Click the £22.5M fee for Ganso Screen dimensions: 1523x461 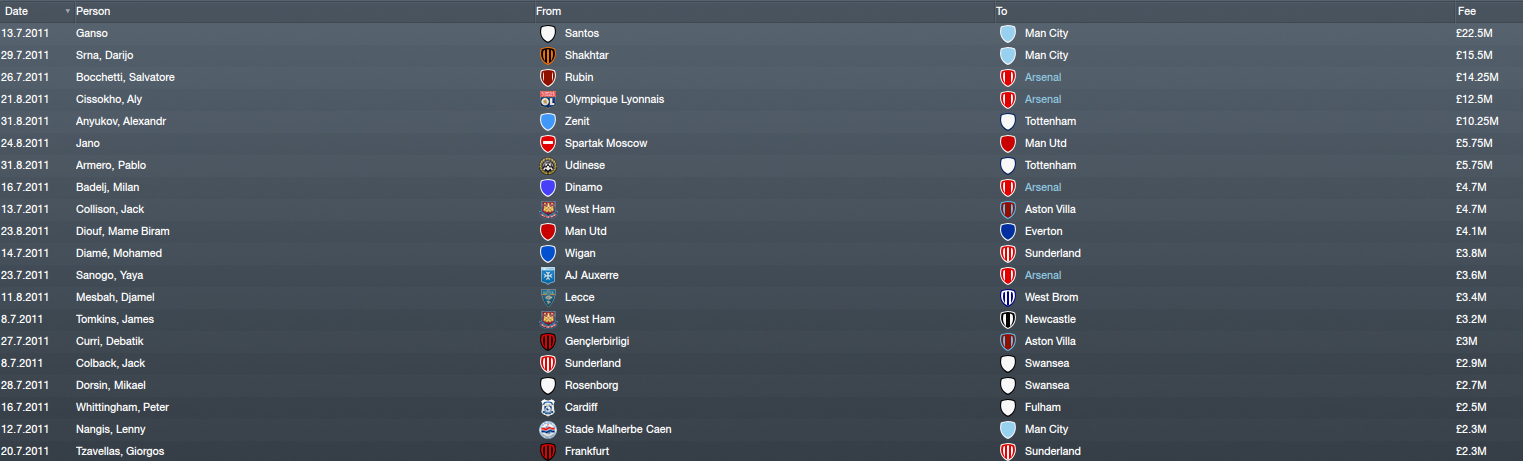point(1474,33)
